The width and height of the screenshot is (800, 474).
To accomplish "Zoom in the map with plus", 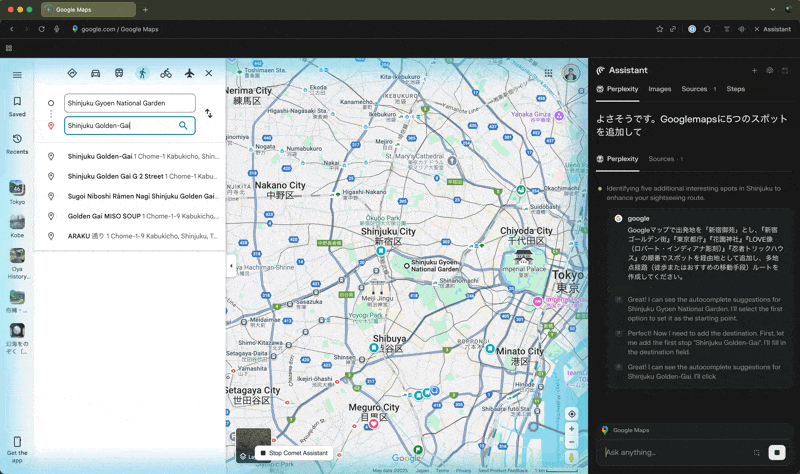I will [572, 429].
